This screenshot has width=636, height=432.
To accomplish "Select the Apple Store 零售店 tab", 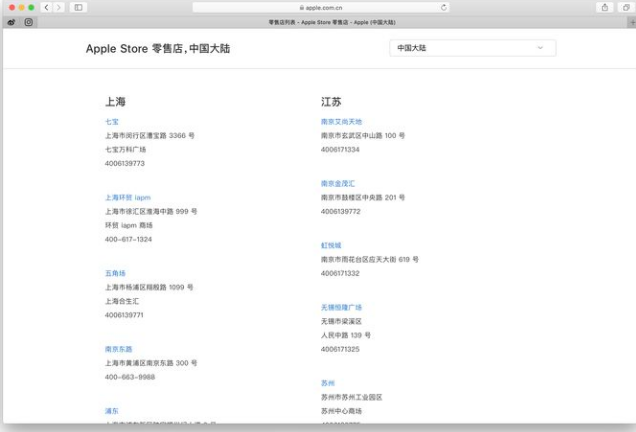I will [332, 22].
